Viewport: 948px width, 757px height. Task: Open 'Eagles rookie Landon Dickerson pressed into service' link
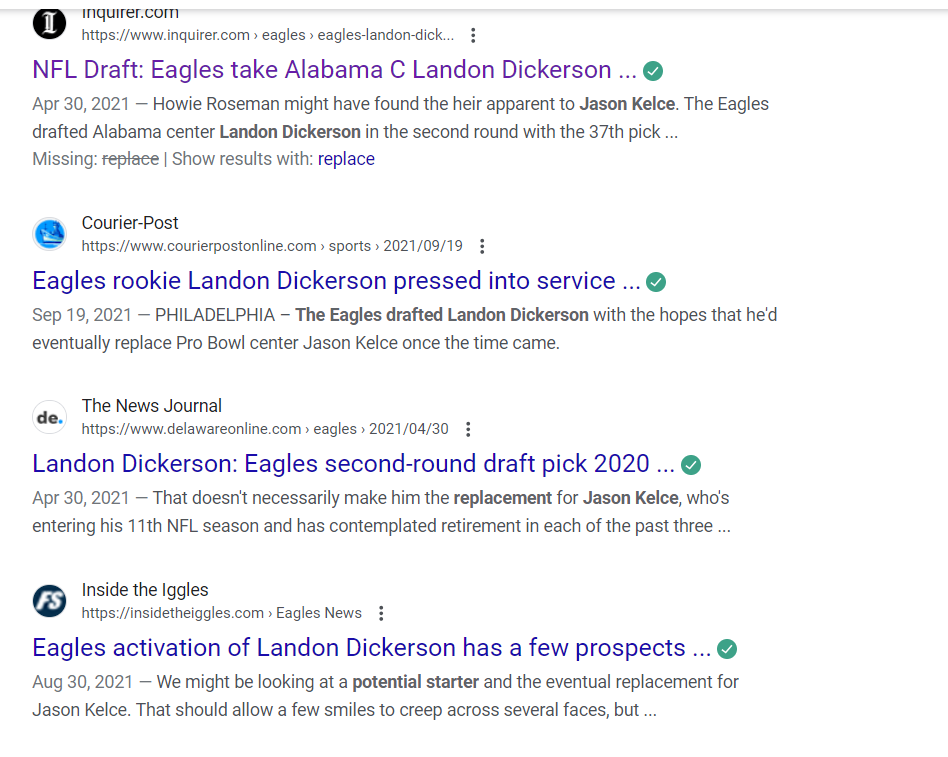coord(336,281)
